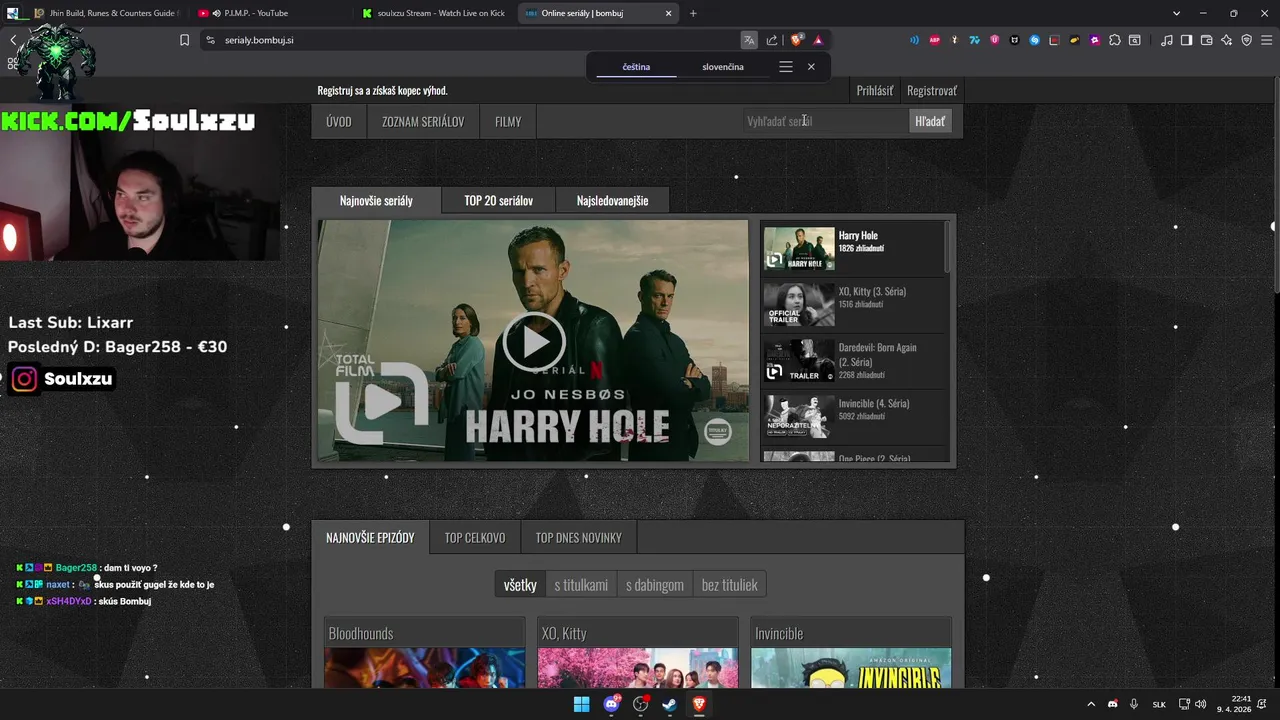Select Harry Hole in the trailer list
This screenshot has height=720, width=1280.
tap(853, 248)
